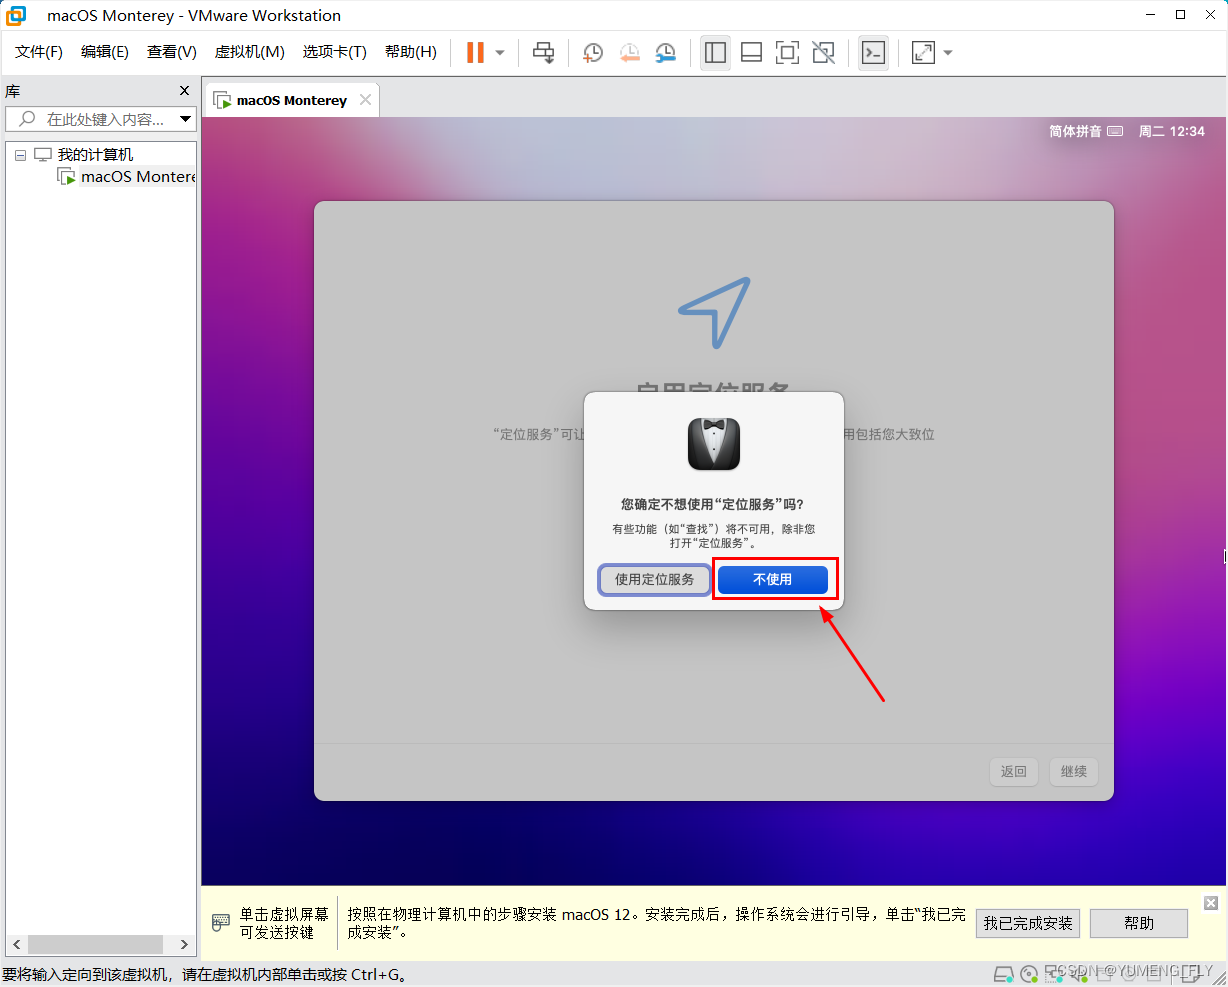Click the dialog heading 您确定不想使用“定位服务”吗?
This screenshot has width=1228, height=987.
click(x=712, y=504)
